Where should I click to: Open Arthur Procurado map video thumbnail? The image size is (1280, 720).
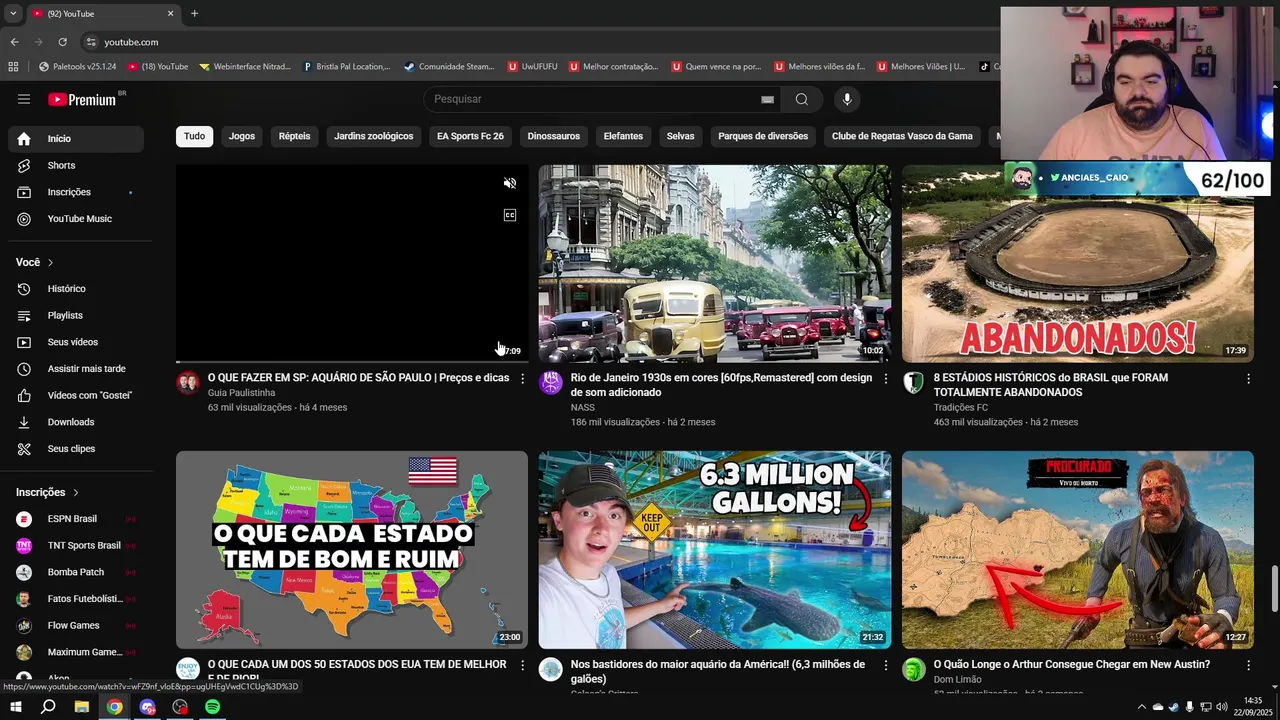click(1078, 550)
